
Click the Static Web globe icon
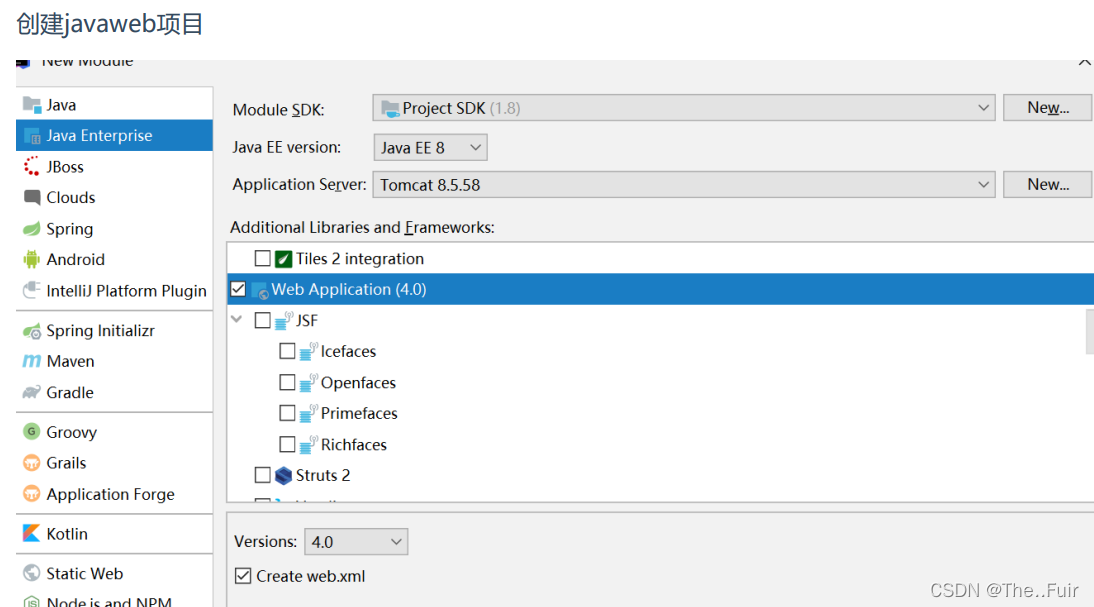(x=31, y=574)
